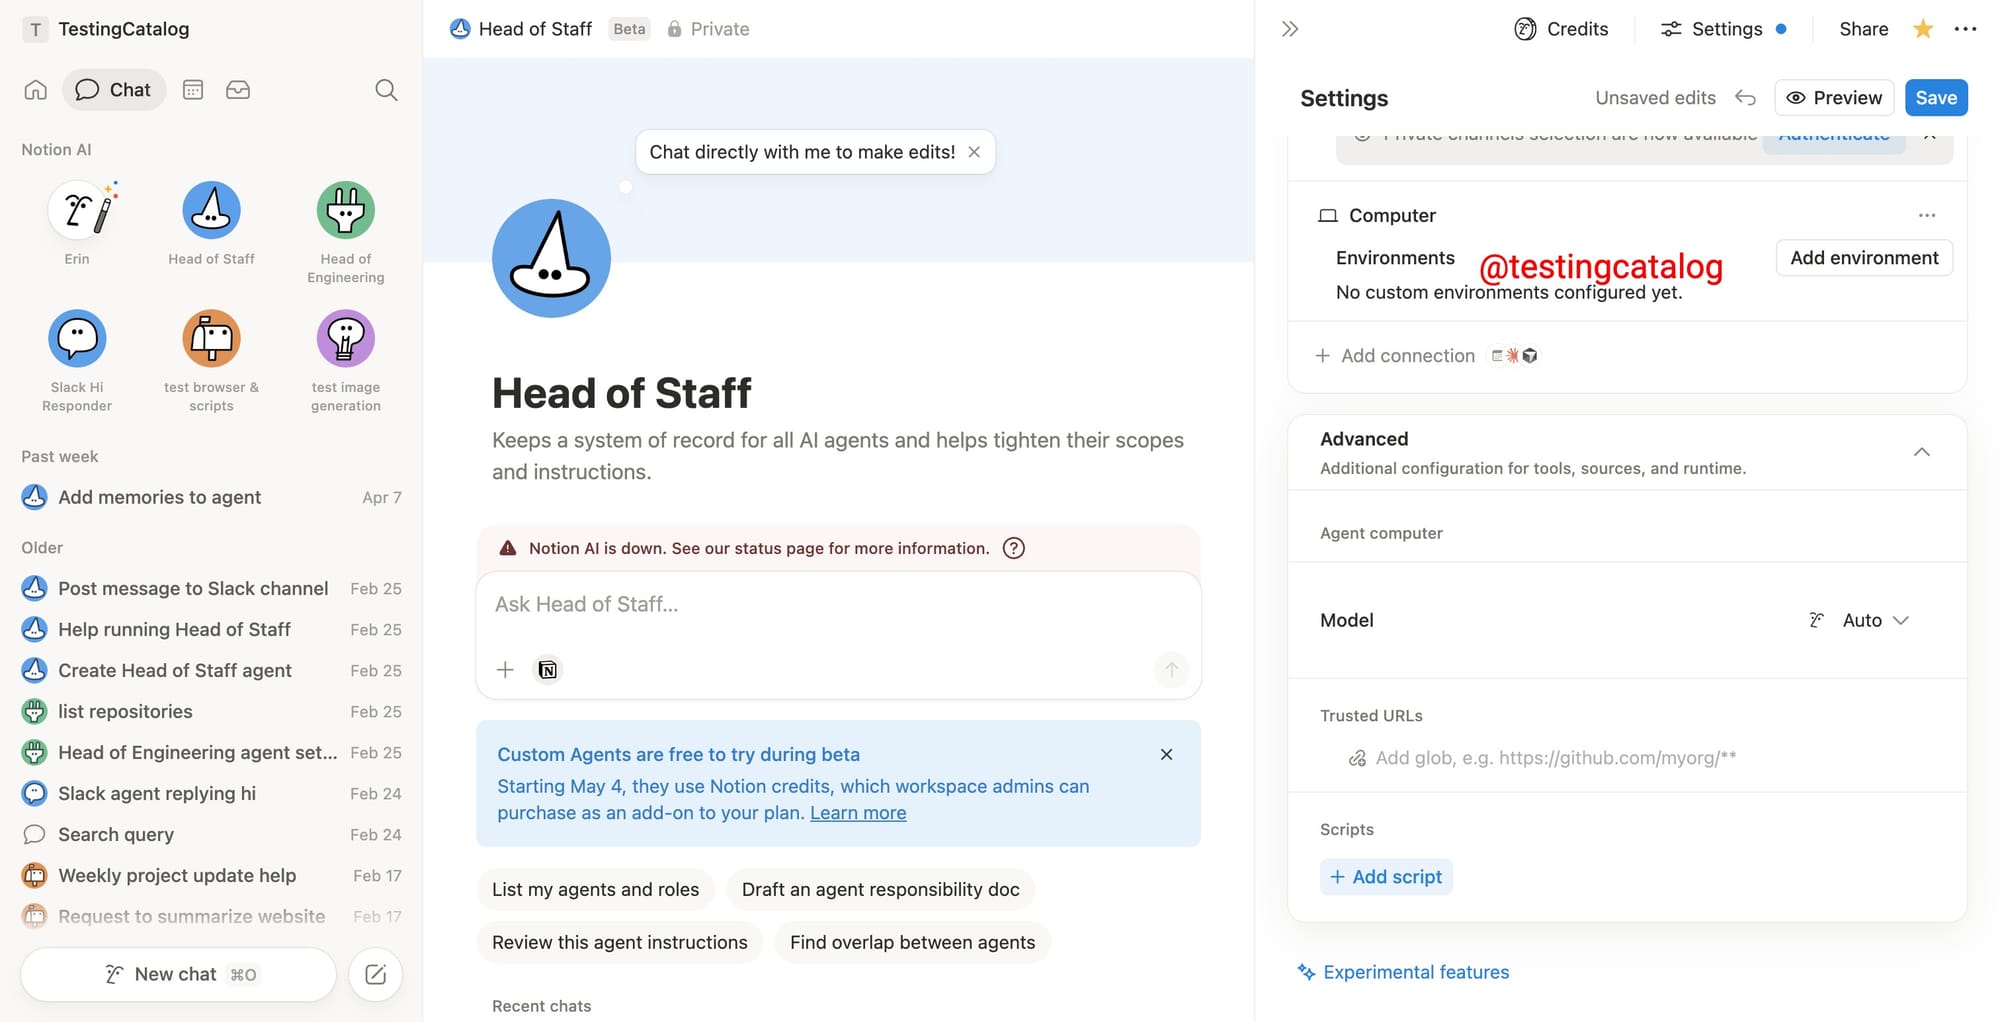Click the Private visibility label
The height and width of the screenshot is (1022, 2000).
click(x=708, y=29)
